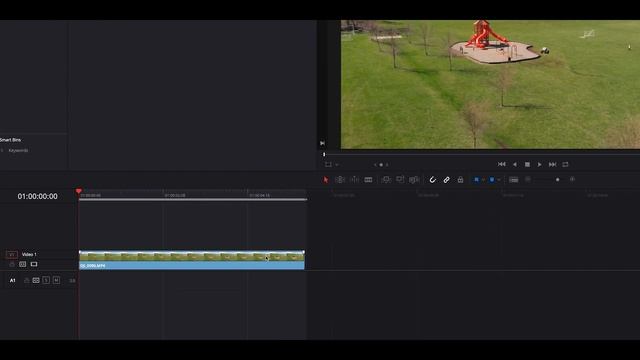
Task: Click the match frame icon beside viewer
Action: pyautogui.click(x=322, y=143)
